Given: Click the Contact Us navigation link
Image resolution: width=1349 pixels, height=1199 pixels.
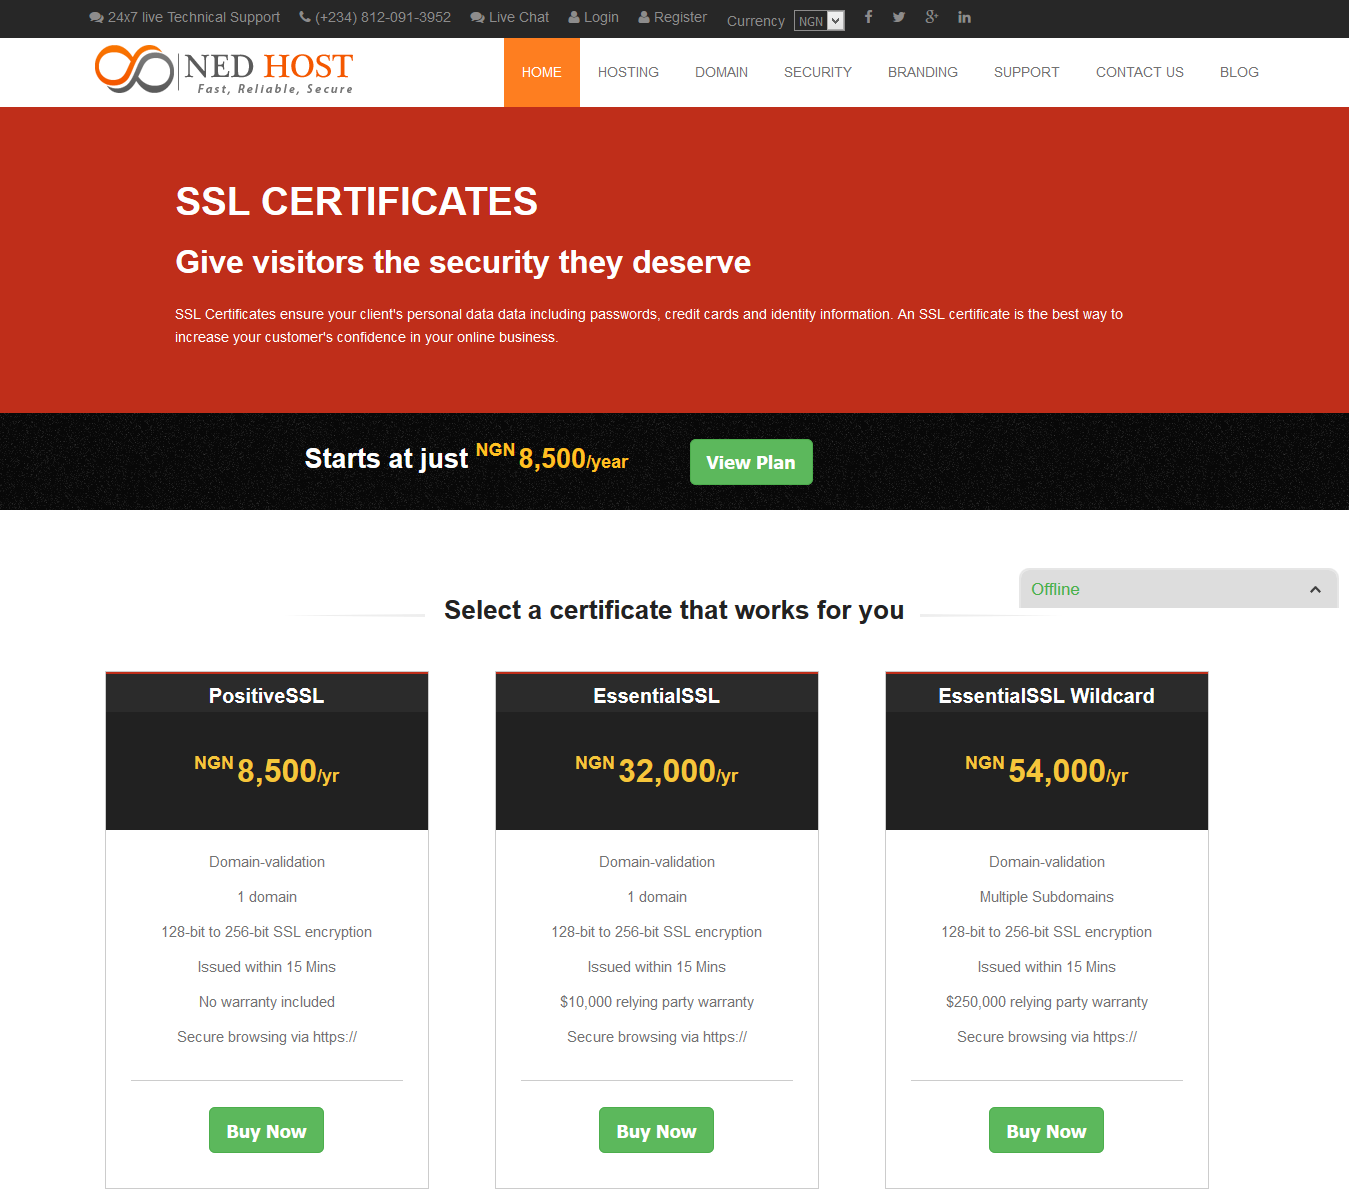Looking at the screenshot, I should [x=1139, y=72].
